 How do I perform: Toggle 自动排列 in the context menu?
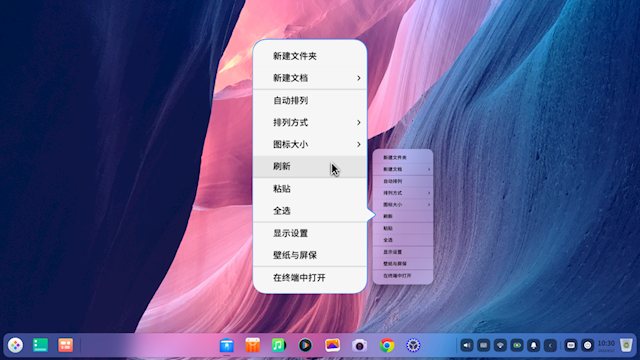(310, 100)
